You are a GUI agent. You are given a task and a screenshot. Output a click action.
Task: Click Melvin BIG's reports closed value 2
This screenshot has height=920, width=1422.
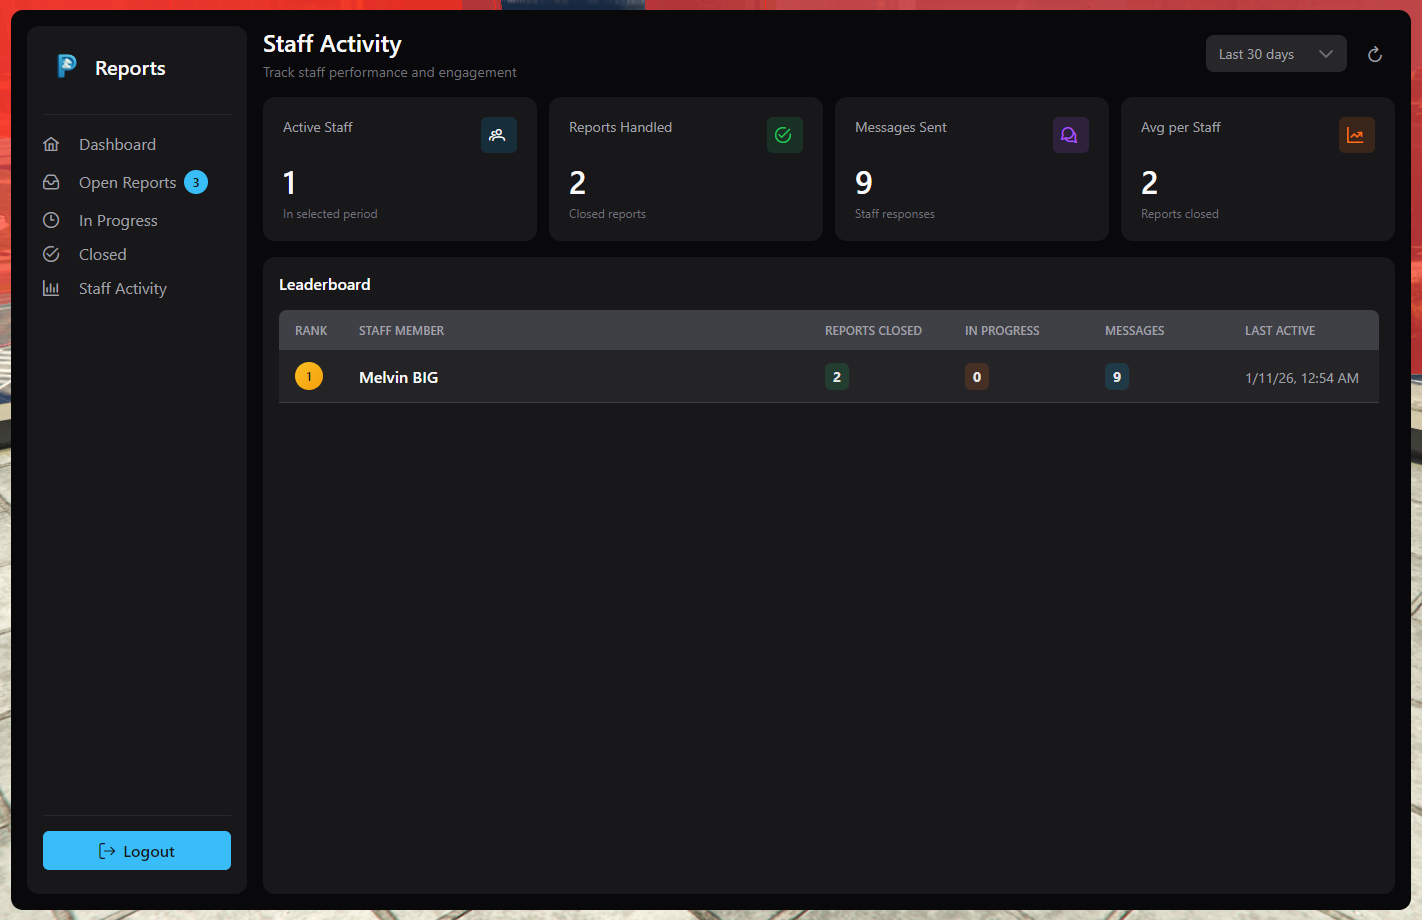[x=837, y=377]
